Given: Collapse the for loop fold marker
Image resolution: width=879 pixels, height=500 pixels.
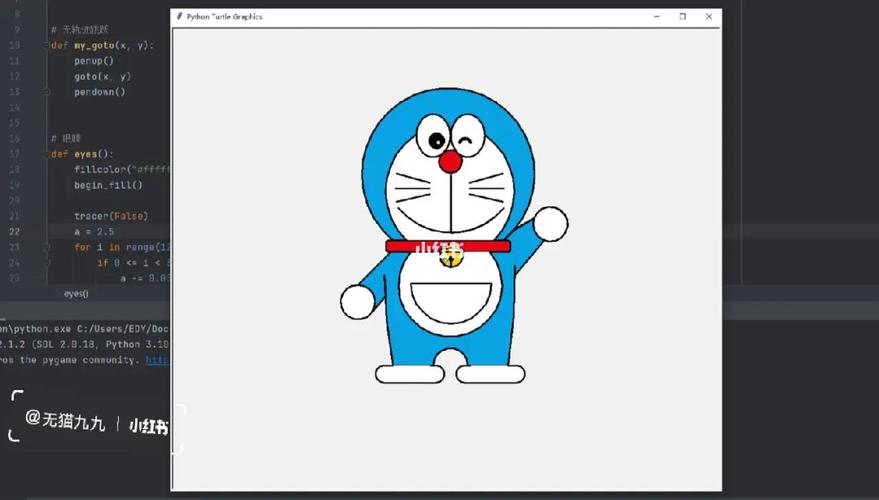Looking at the screenshot, I should point(48,247).
